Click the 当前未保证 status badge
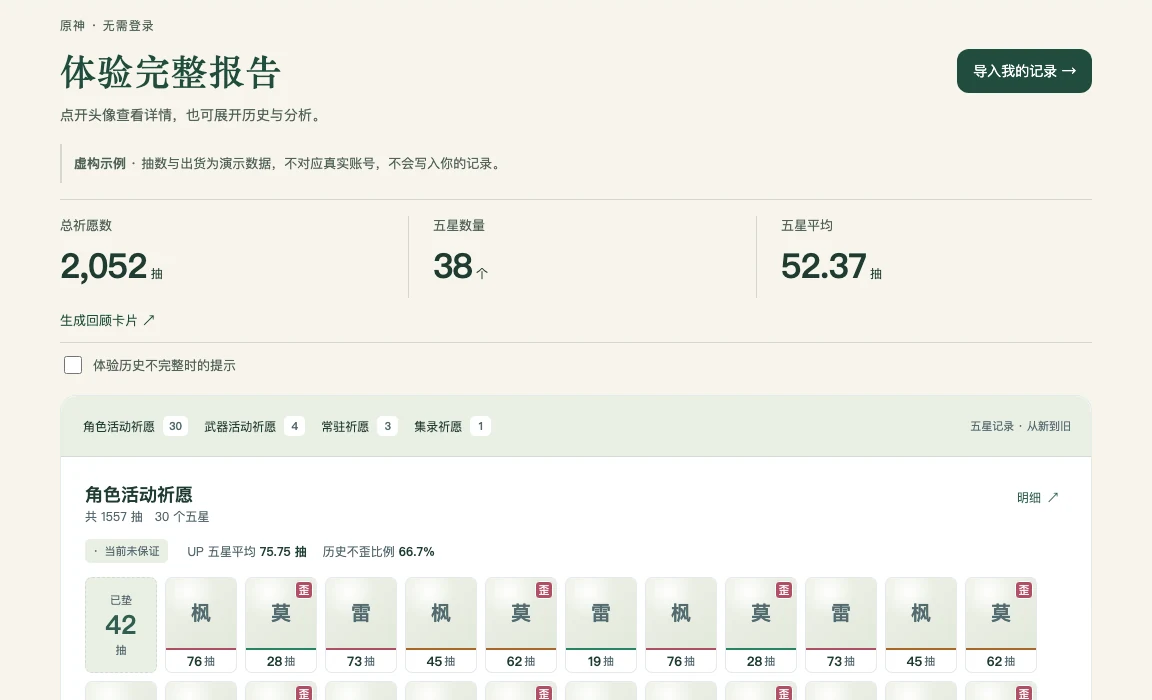The width and height of the screenshot is (1152, 700). (126, 551)
